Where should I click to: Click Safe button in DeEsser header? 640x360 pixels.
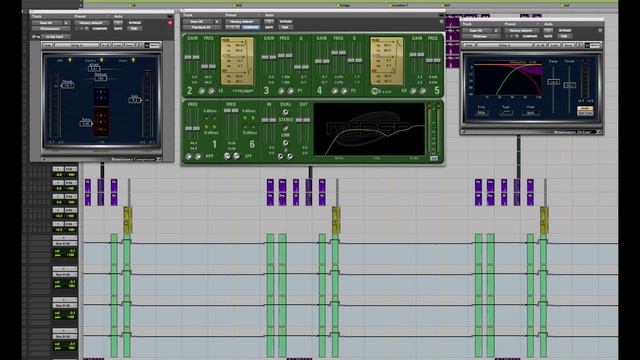(548, 36)
